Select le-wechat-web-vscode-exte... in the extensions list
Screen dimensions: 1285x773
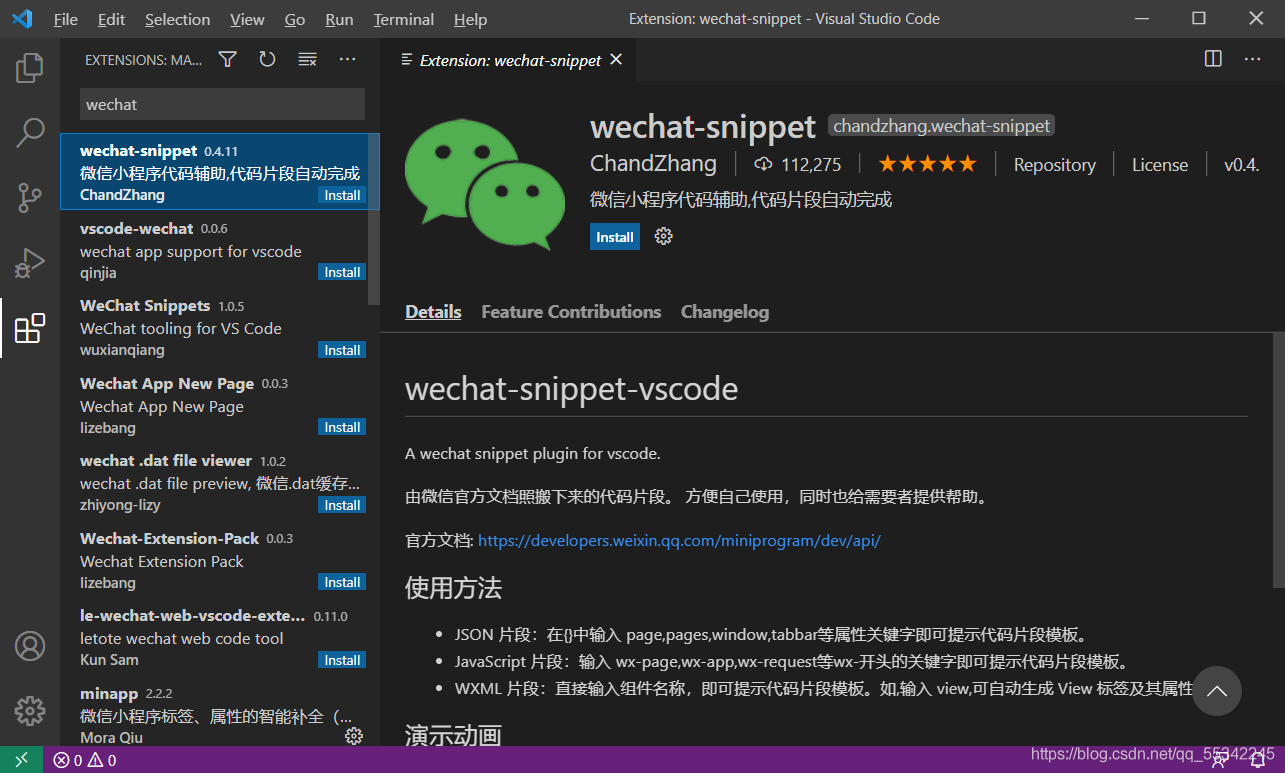point(220,638)
